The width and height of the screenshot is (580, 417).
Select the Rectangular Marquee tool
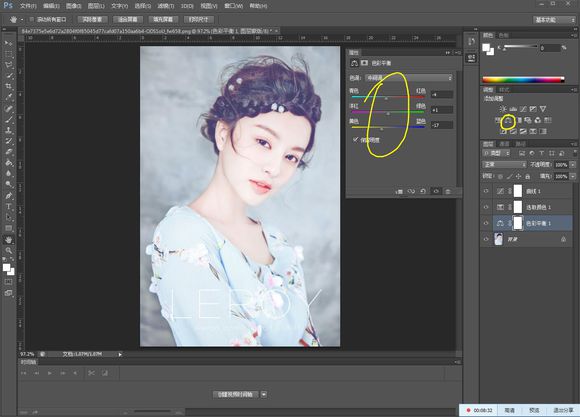[x=8, y=54]
